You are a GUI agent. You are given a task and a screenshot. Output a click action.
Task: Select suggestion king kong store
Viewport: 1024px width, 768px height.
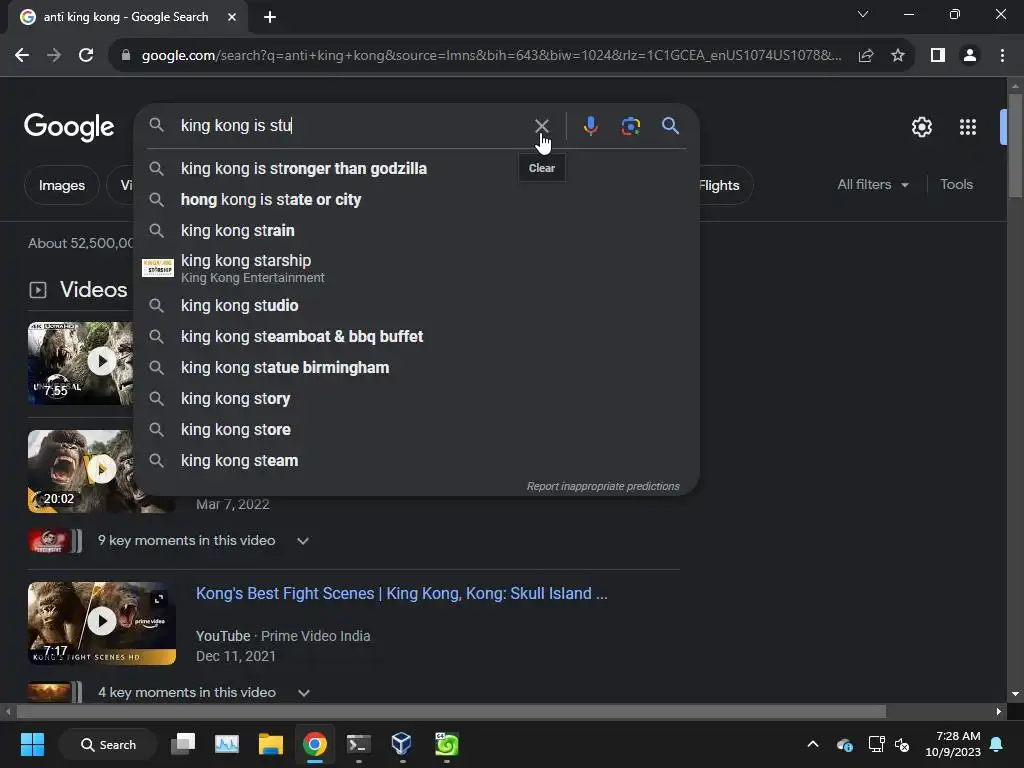point(416,430)
